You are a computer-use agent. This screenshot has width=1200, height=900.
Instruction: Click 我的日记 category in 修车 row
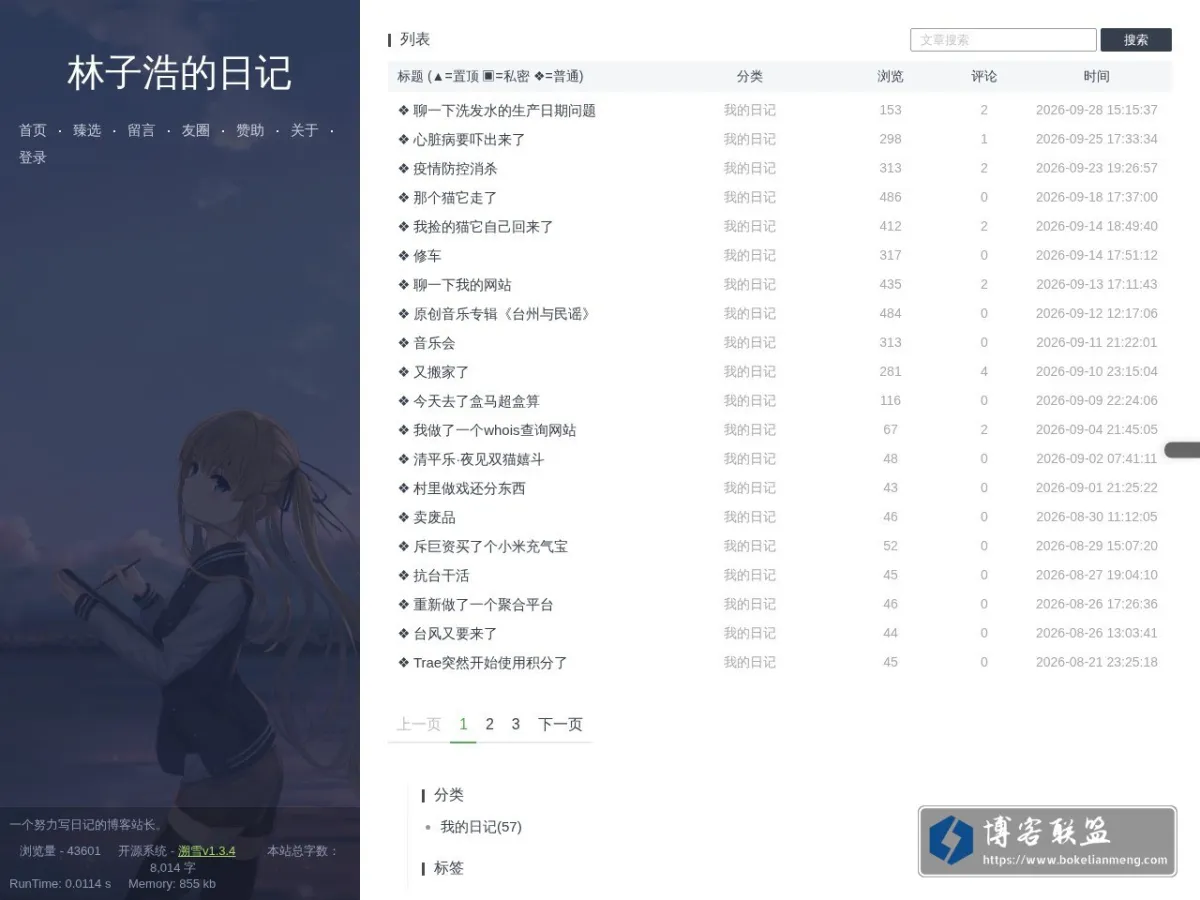(x=750, y=255)
